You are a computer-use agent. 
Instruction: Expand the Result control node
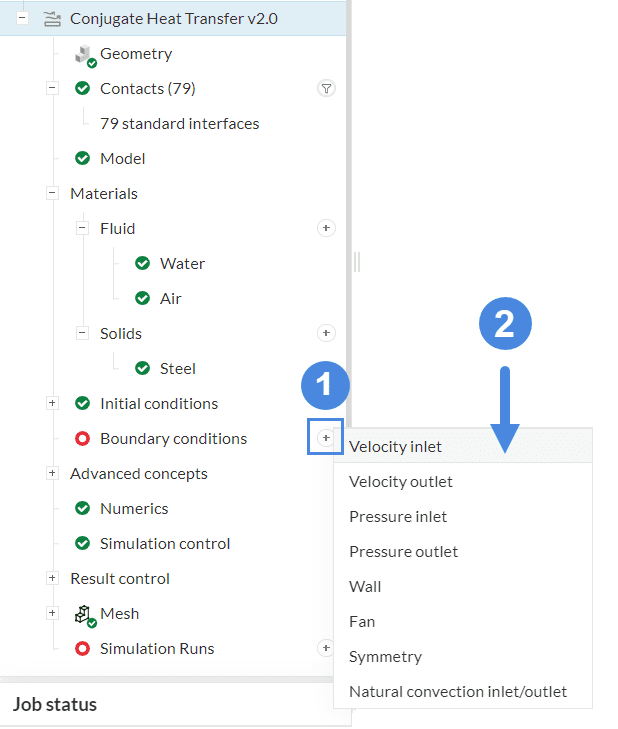pos(52,578)
